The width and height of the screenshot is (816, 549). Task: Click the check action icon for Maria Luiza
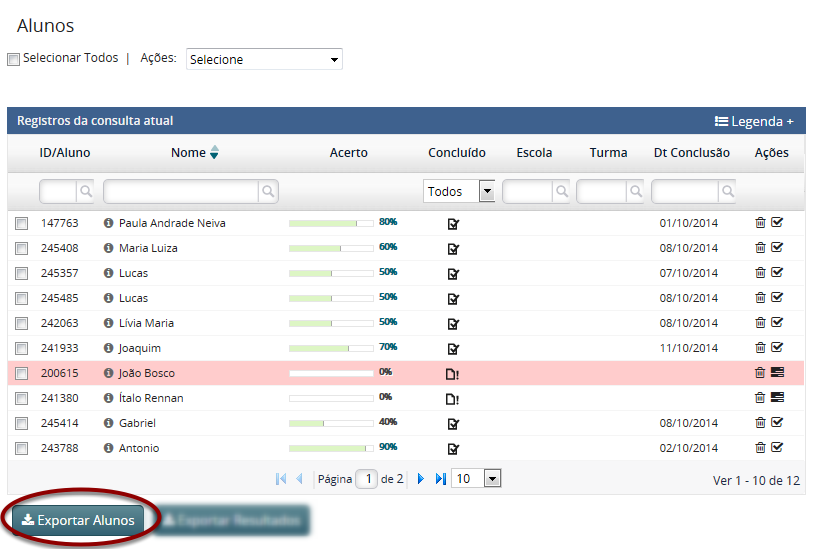pyautogui.click(x=777, y=248)
